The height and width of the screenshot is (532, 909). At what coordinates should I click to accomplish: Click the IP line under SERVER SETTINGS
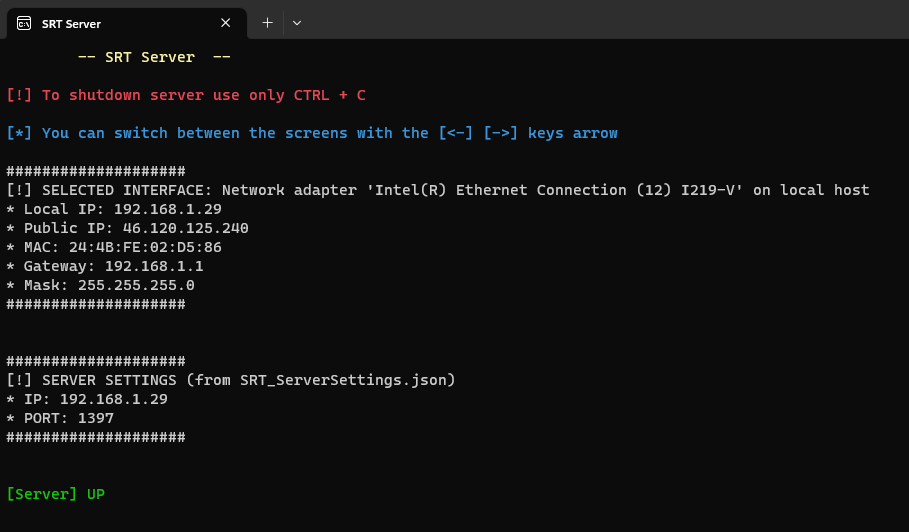click(87, 399)
